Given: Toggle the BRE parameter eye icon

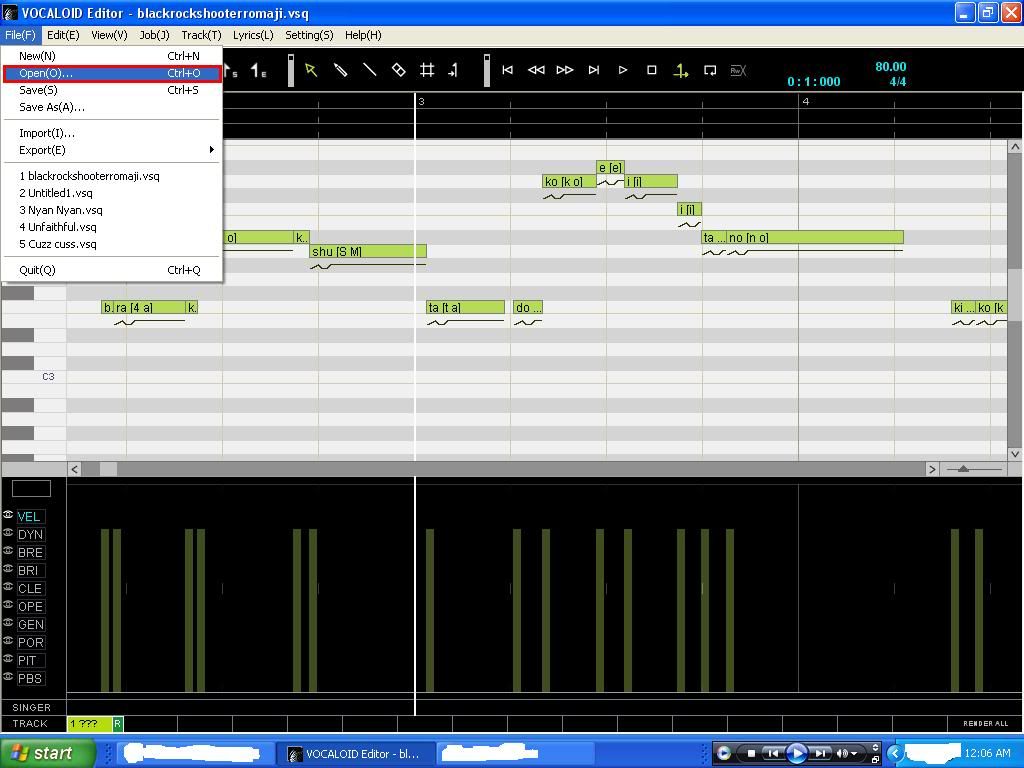Looking at the screenshot, I should coord(8,551).
